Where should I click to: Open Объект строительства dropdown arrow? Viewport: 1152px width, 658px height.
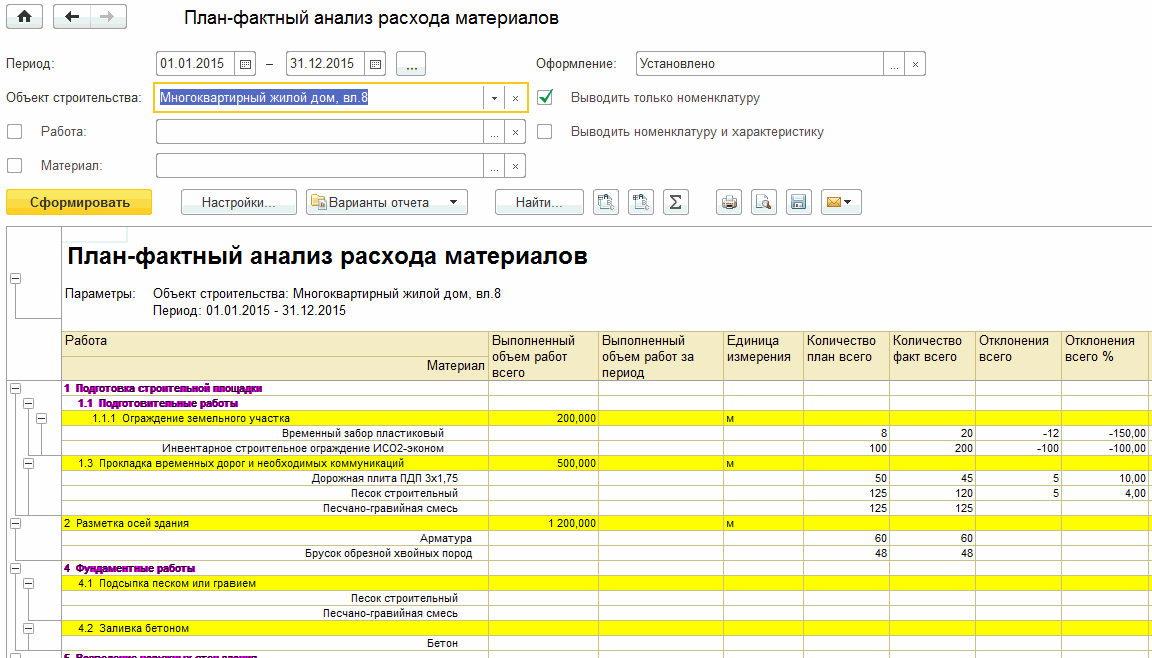click(x=494, y=98)
